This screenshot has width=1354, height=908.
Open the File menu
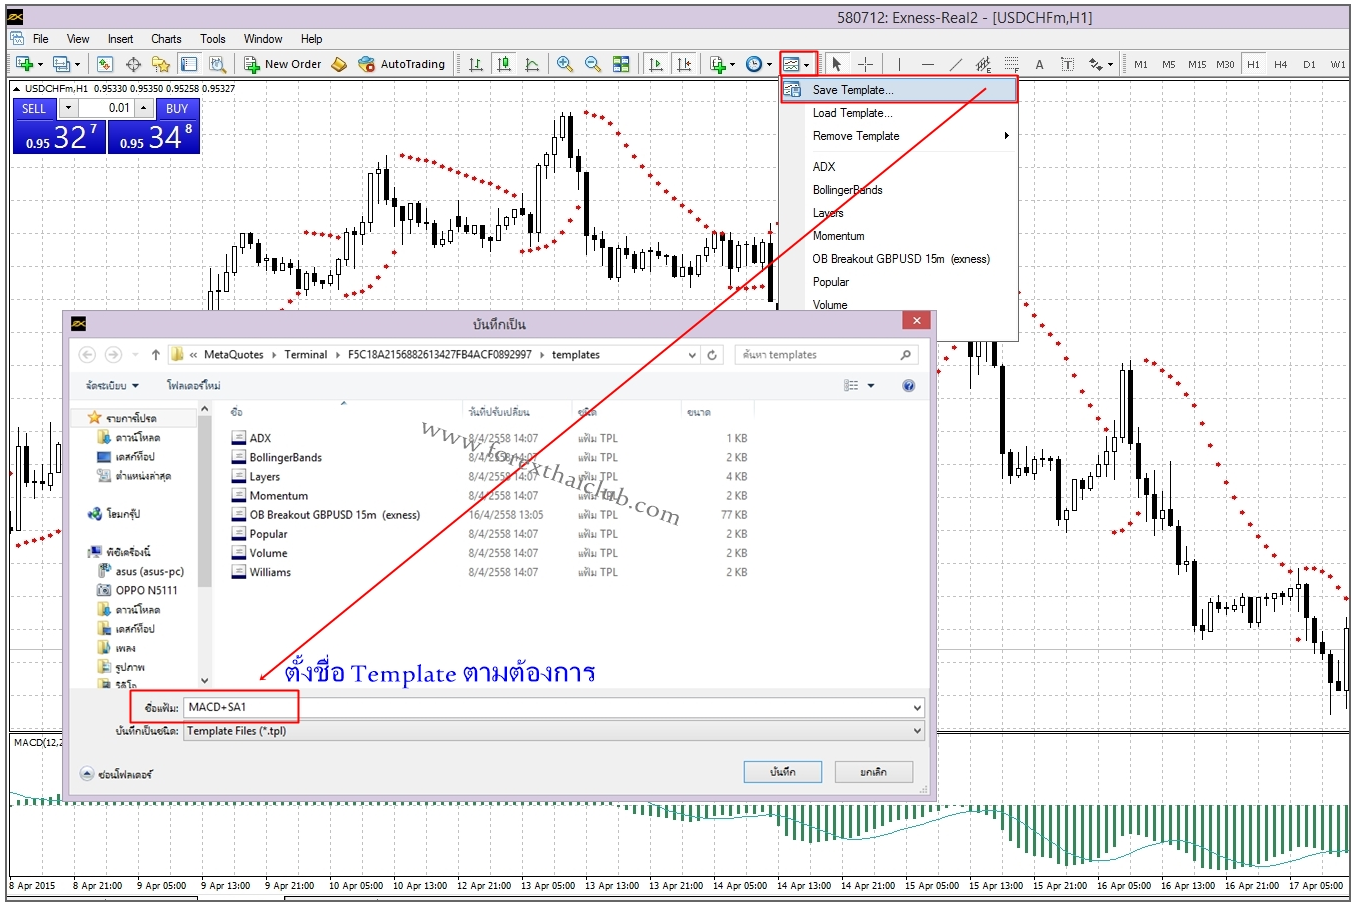tap(41, 39)
